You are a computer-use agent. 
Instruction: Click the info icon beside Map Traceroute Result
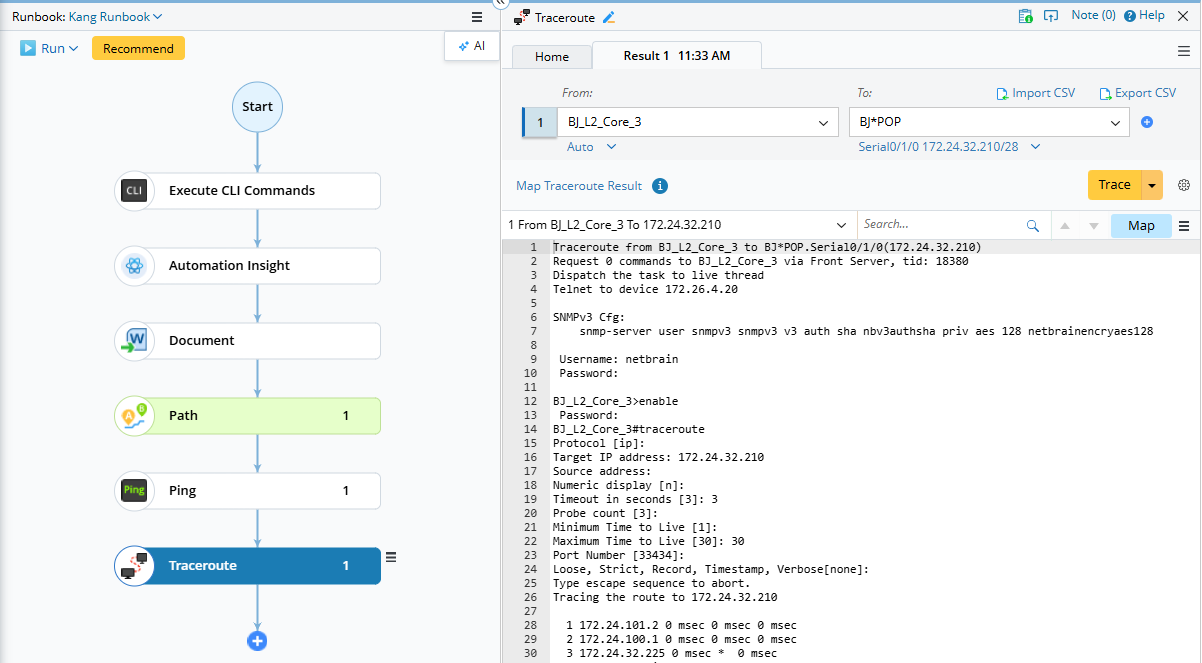coord(660,186)
